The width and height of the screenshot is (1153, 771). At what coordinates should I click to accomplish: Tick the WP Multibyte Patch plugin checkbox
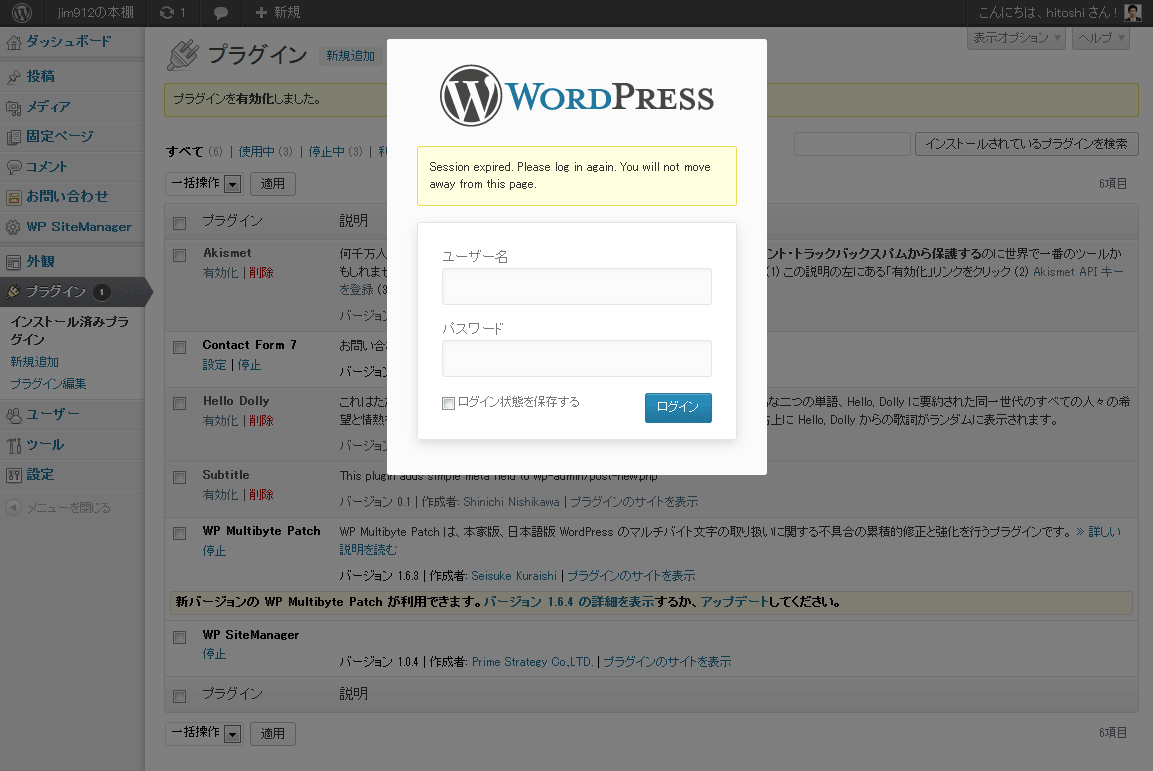[180, 534]
